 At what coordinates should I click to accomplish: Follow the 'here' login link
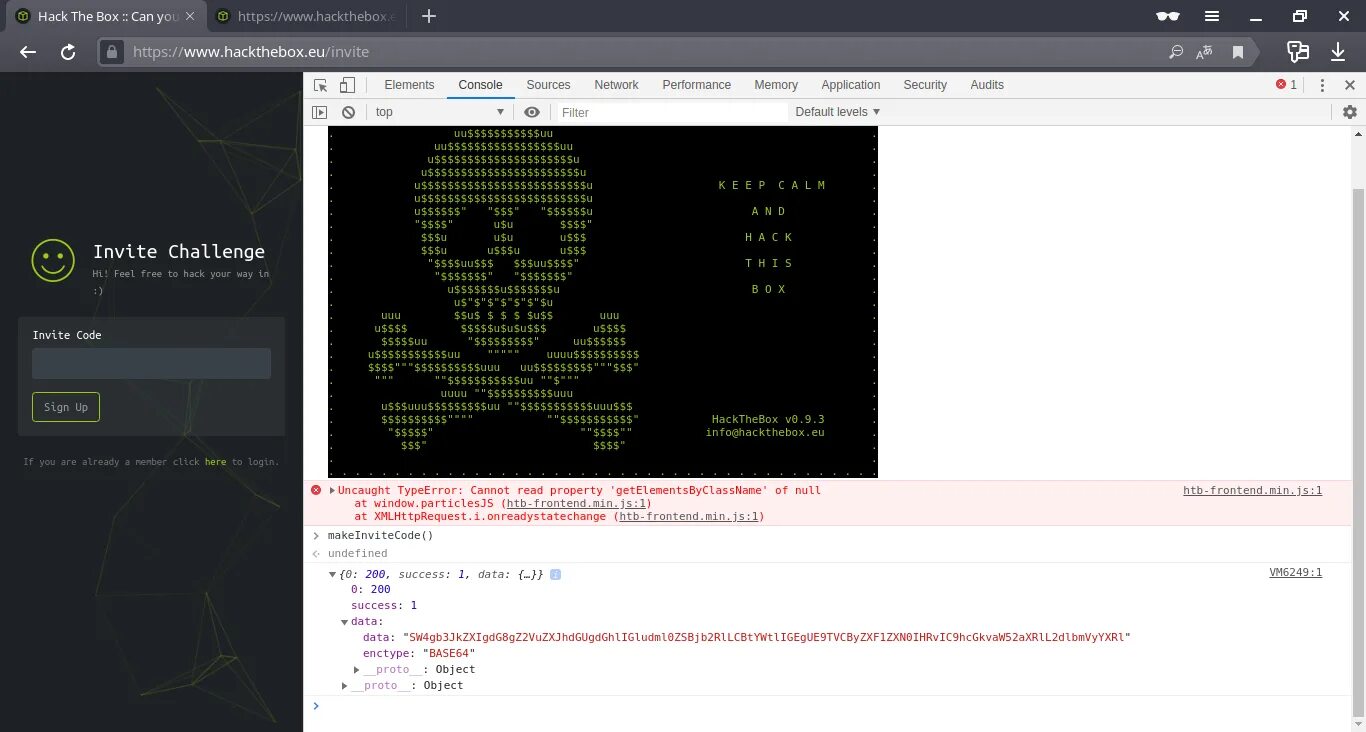[x=215, y=462]
